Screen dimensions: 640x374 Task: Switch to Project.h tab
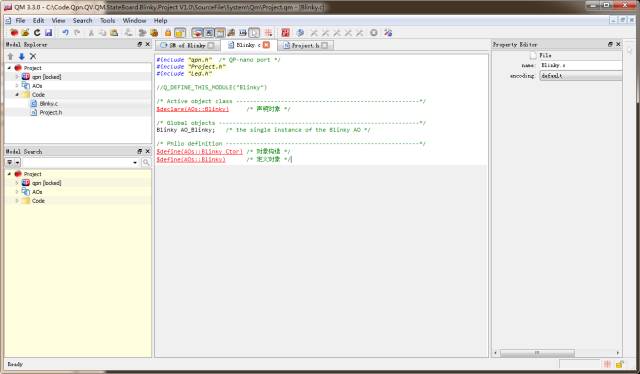point(305,45)
